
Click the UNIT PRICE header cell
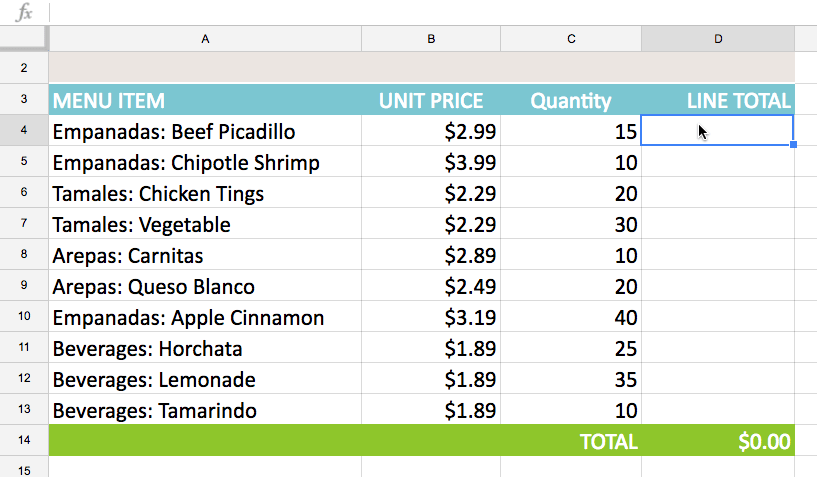(431, 100)
